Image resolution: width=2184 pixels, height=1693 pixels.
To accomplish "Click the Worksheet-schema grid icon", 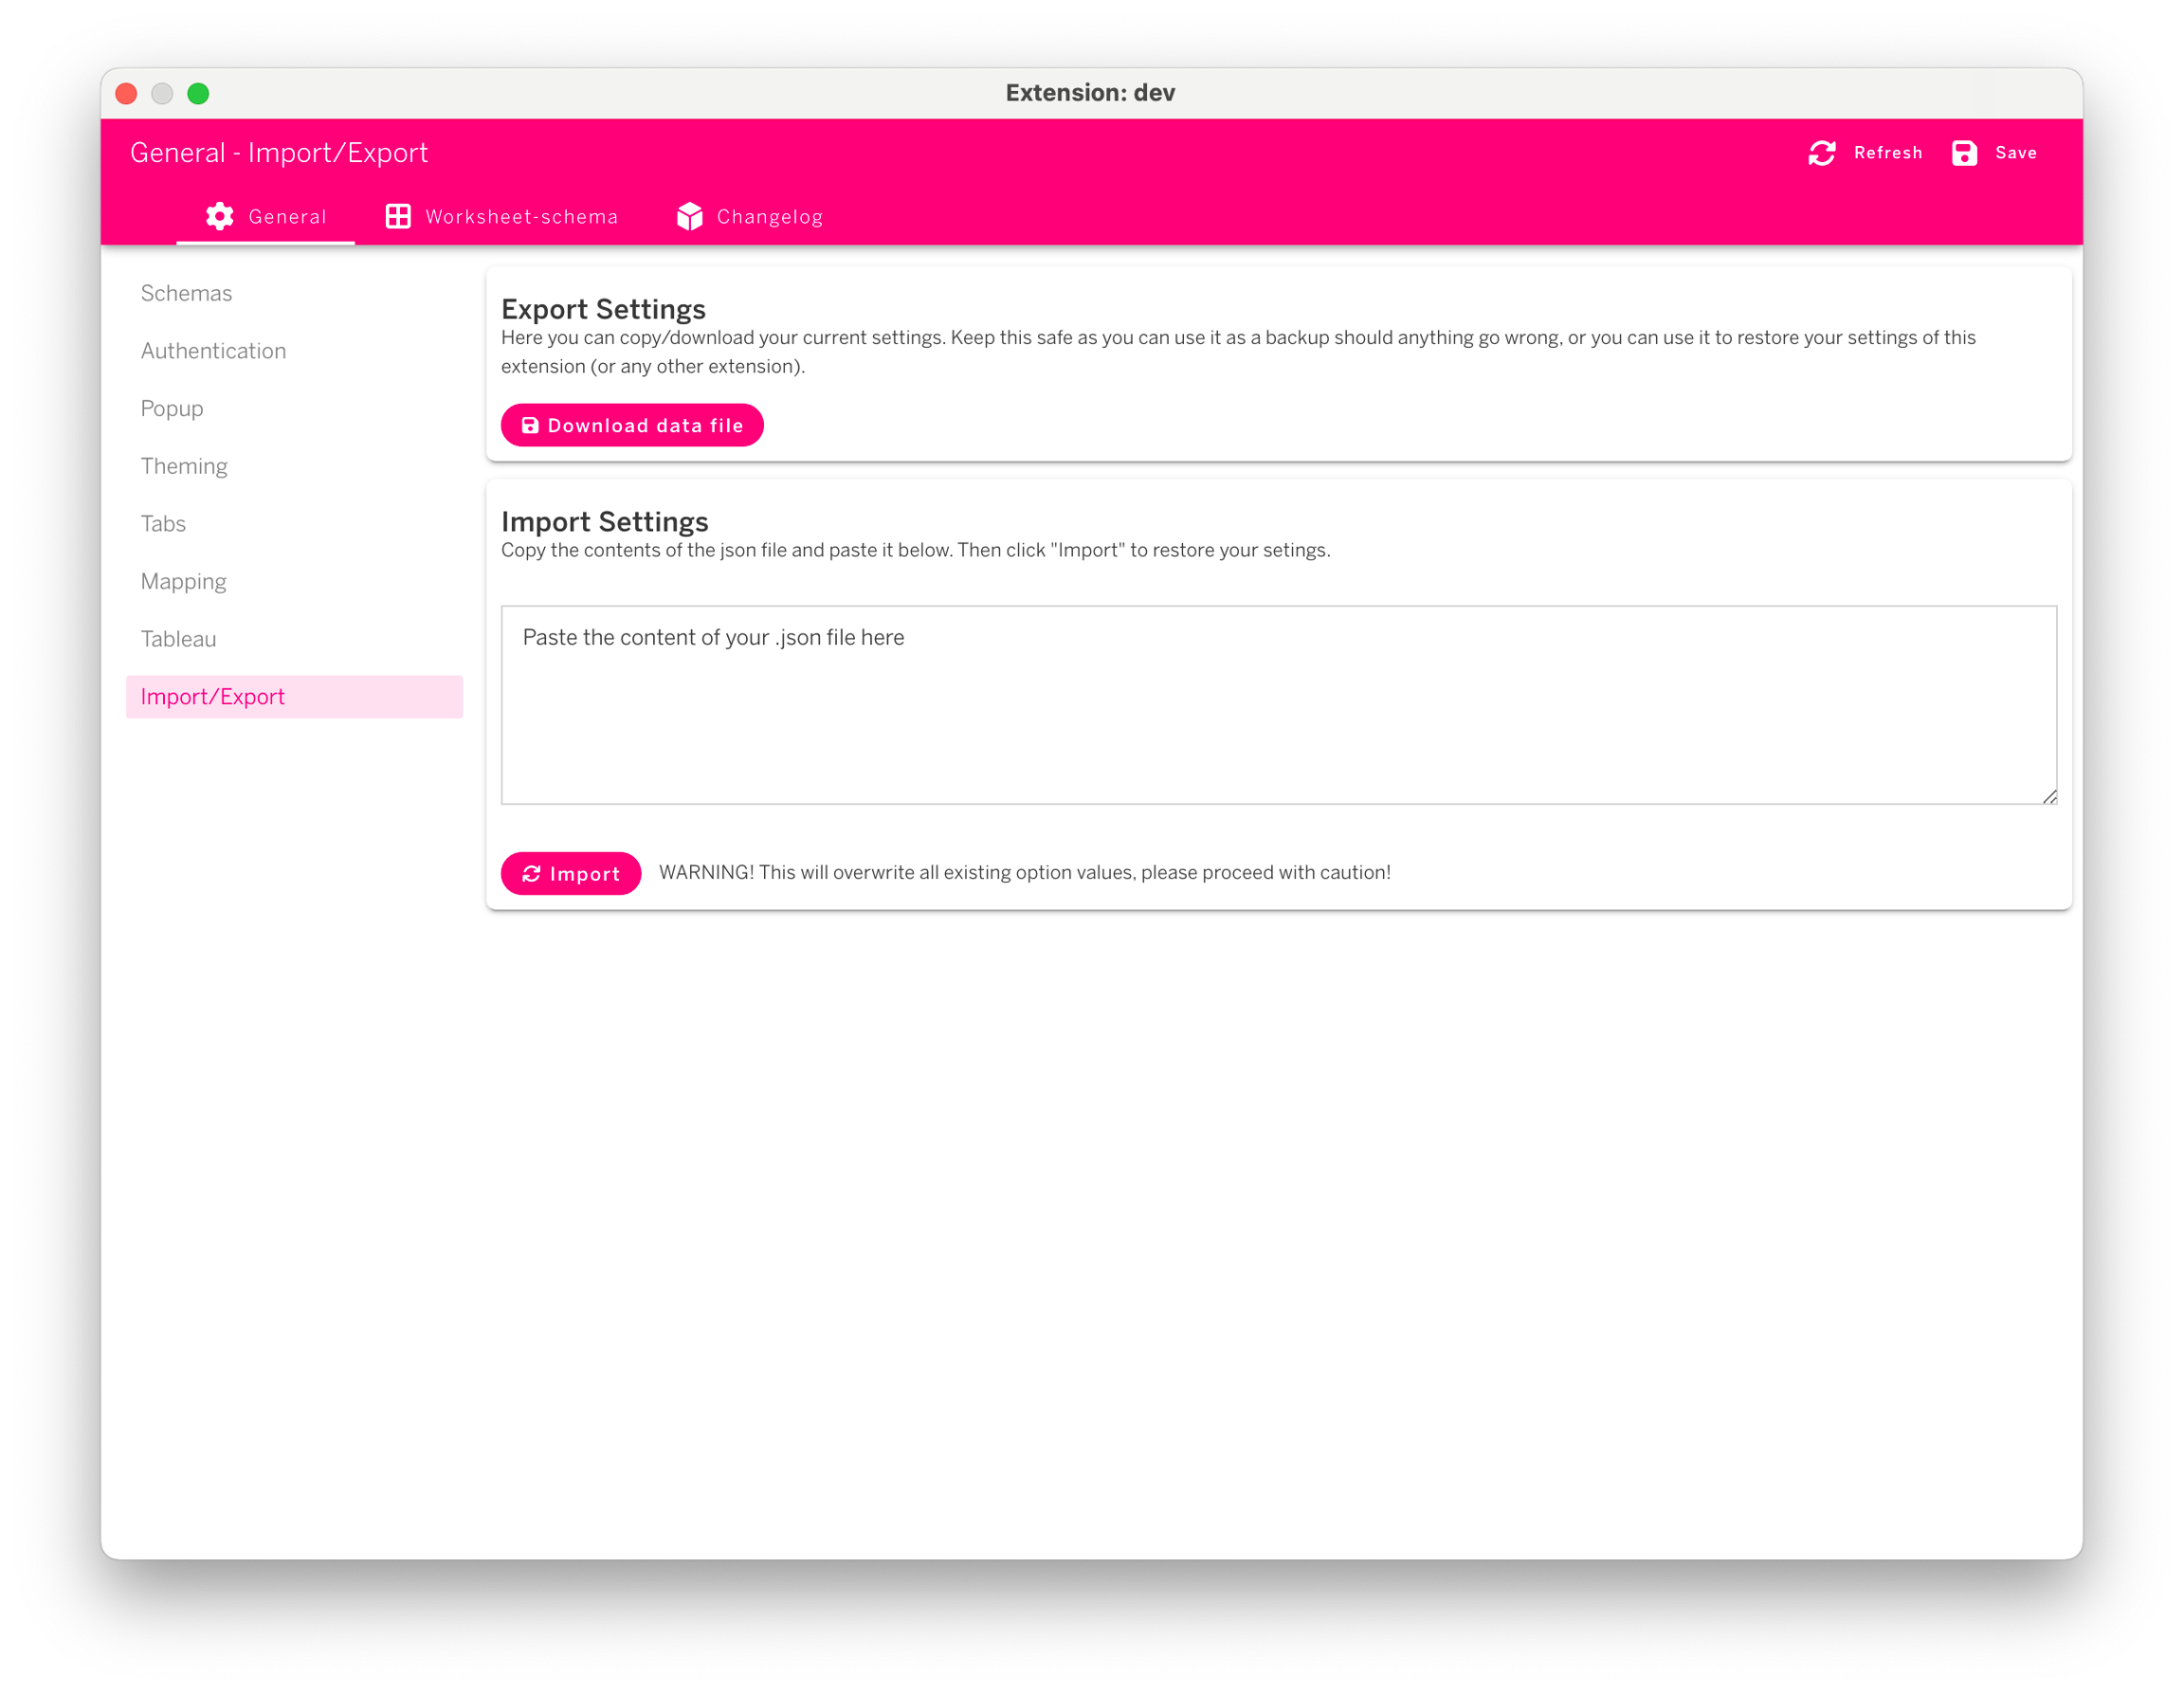I will pyautogui.click(x=398, y=216).
